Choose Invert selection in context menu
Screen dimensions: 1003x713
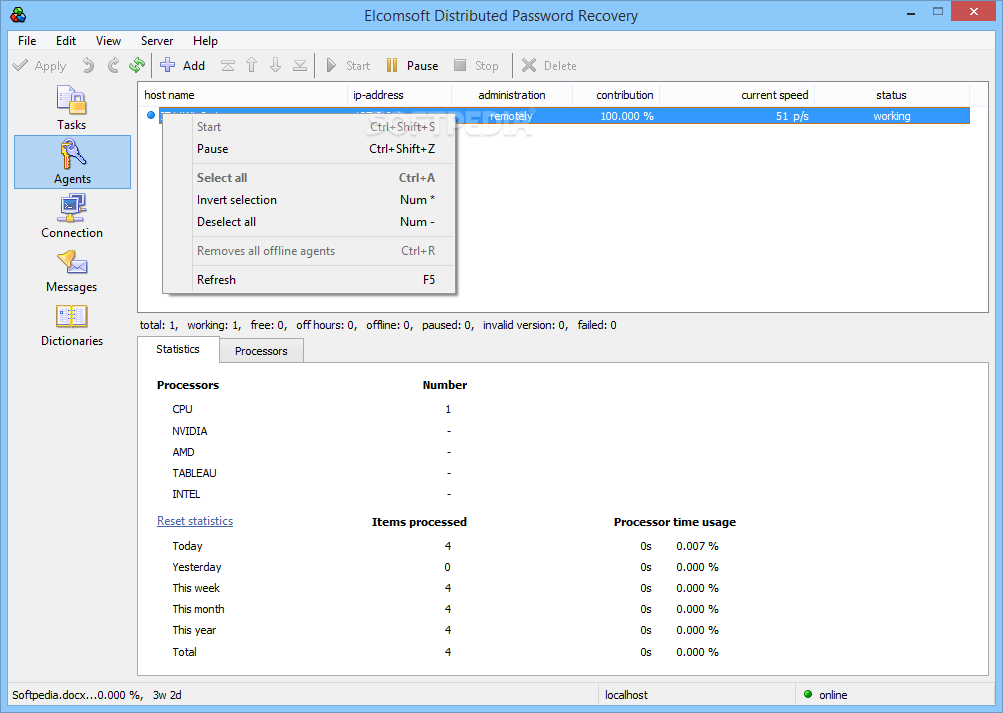click(309, 200)
